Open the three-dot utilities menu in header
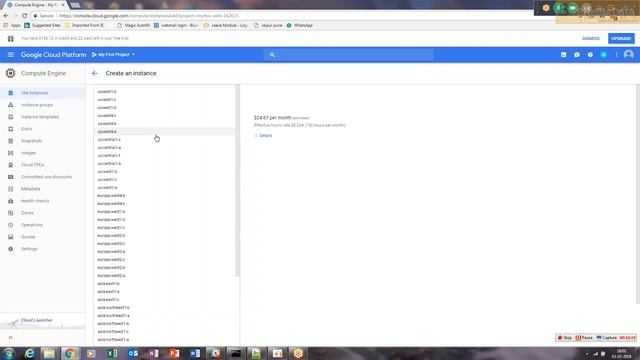The image size is (640, 360). point(616,55)
